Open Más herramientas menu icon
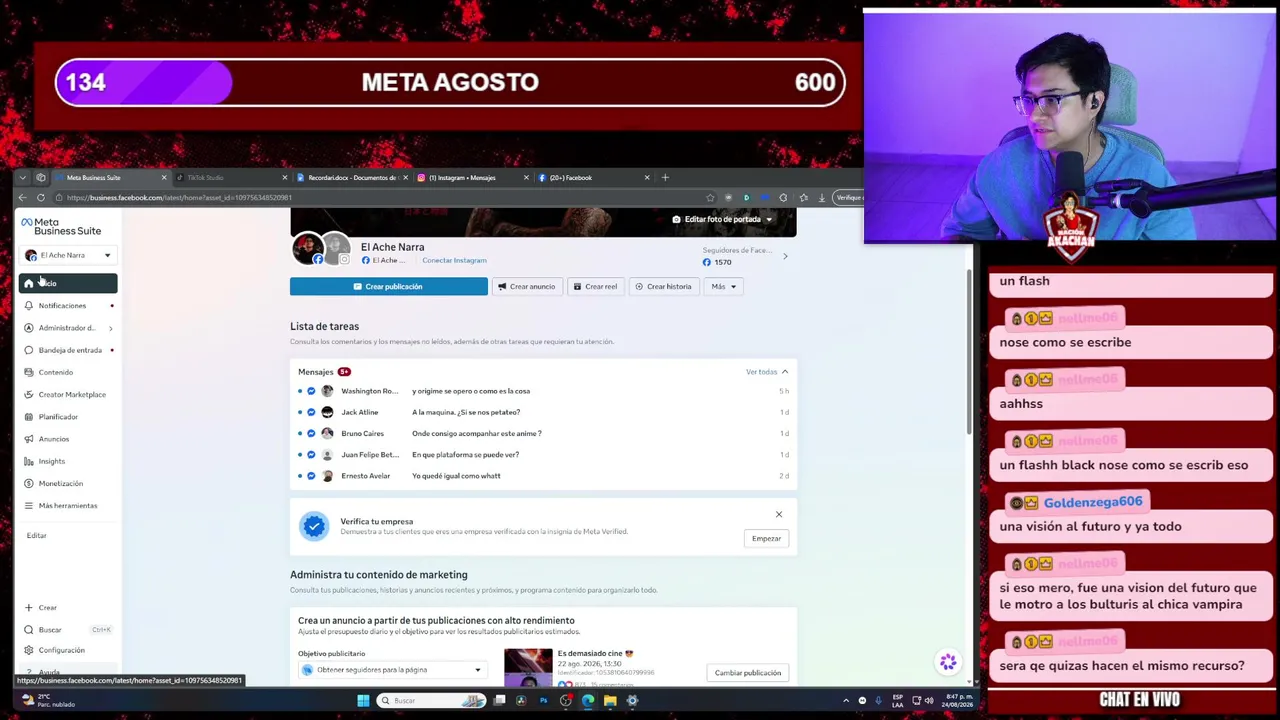The height and width of the screenshot is (720, 1280). (29, 505)
